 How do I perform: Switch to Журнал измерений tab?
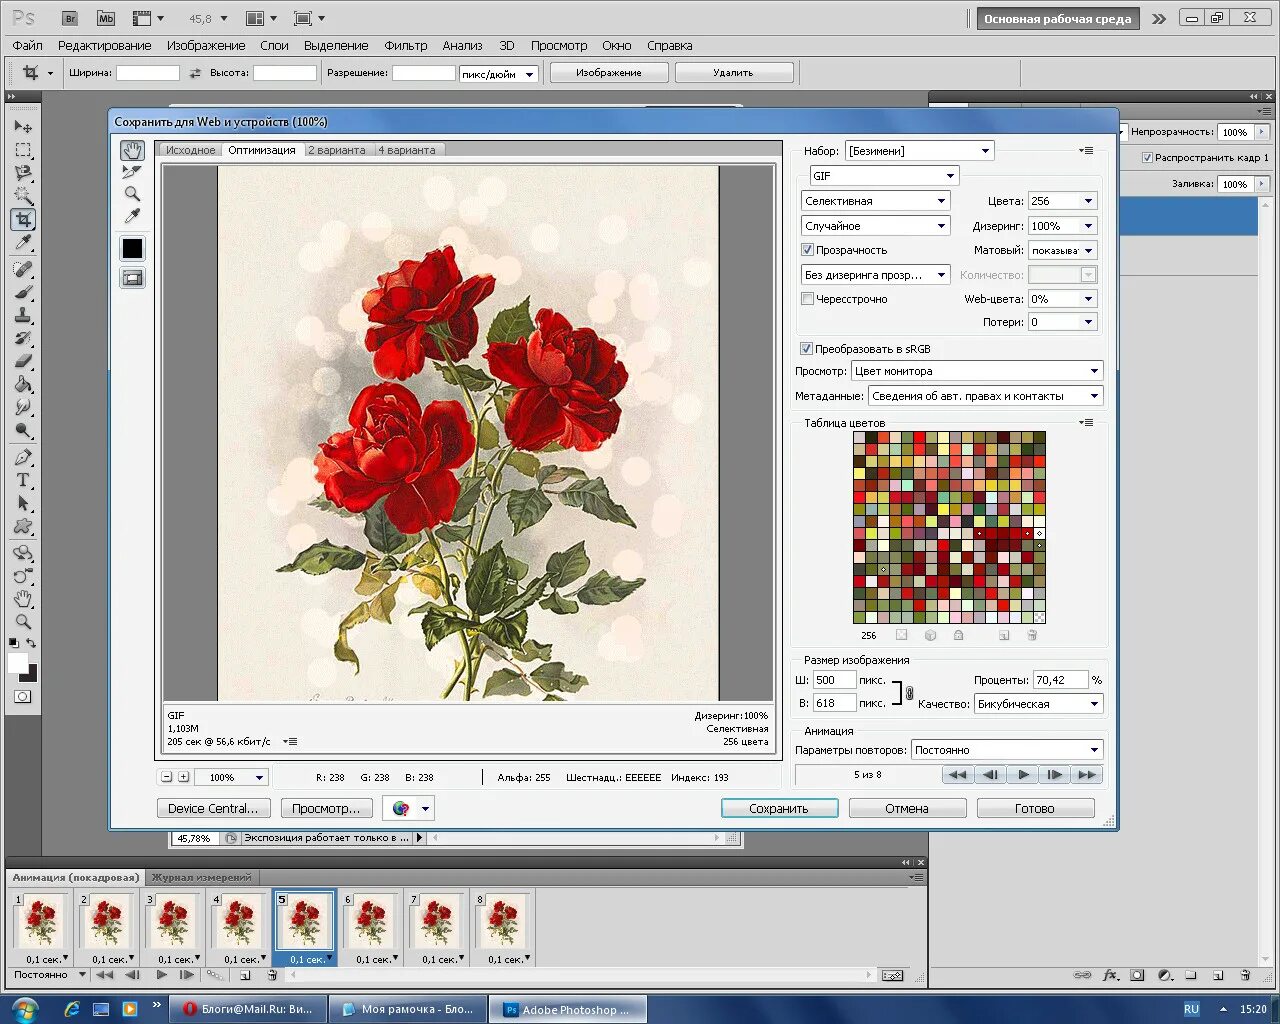pyautogui.click(x=201, y=877)
